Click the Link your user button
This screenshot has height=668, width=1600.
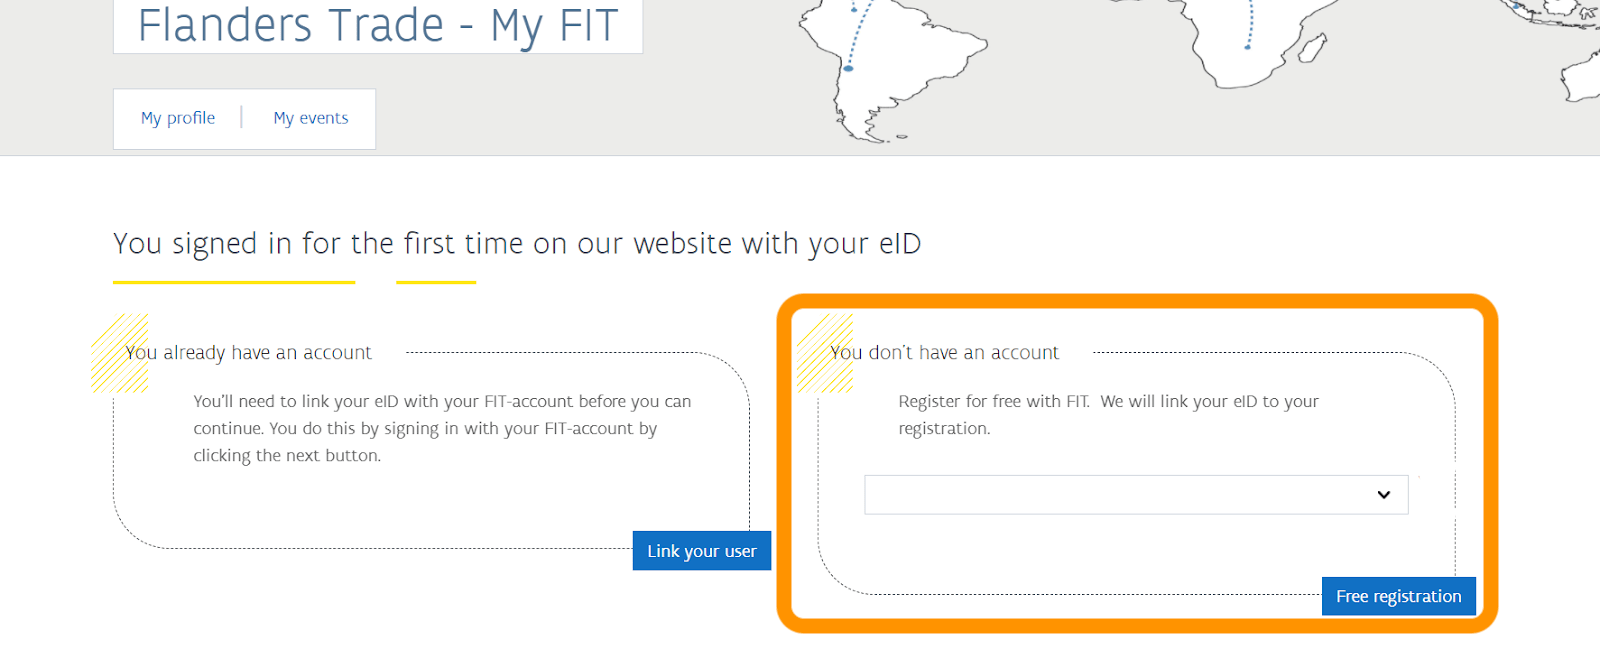(x=702, y=551)
